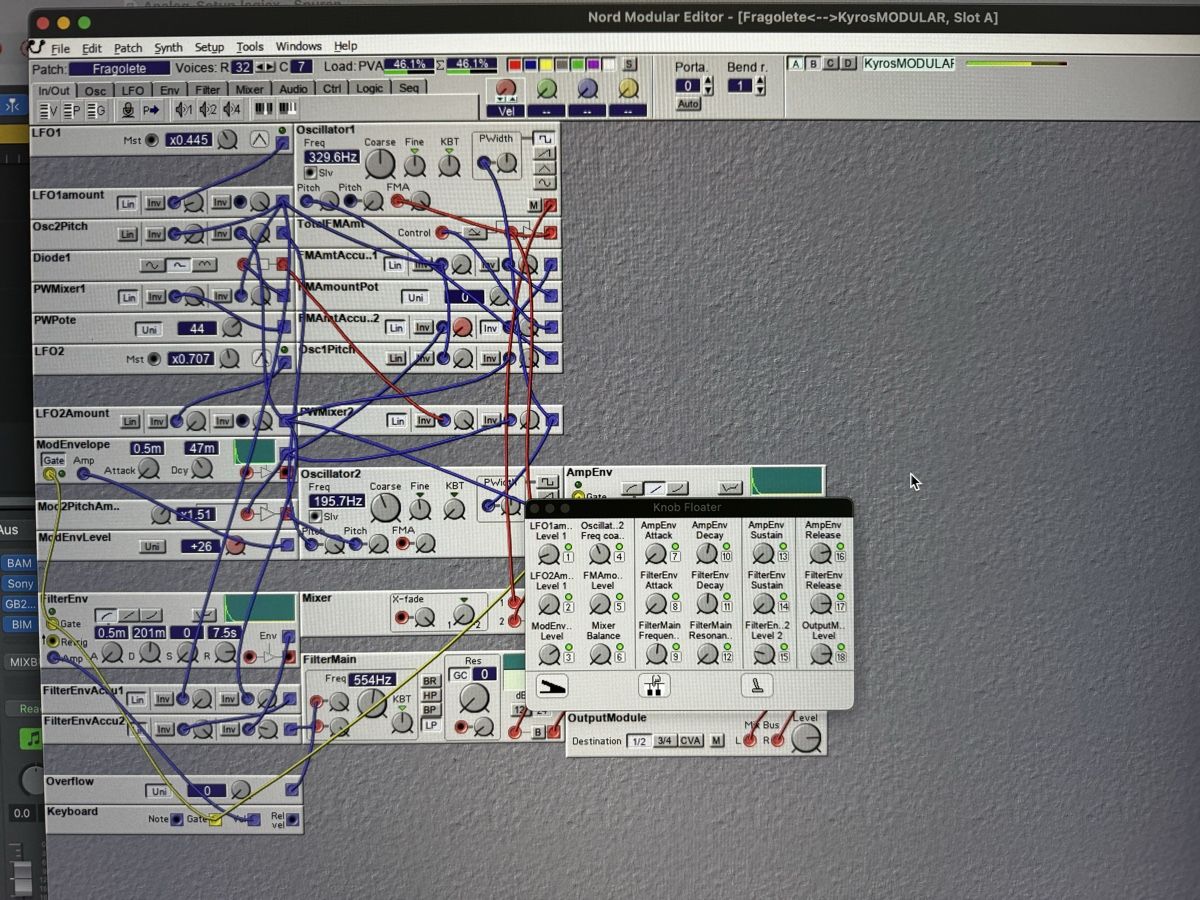
Task: Click the Auto button under Porta
Action: click(x=688, y=104)
